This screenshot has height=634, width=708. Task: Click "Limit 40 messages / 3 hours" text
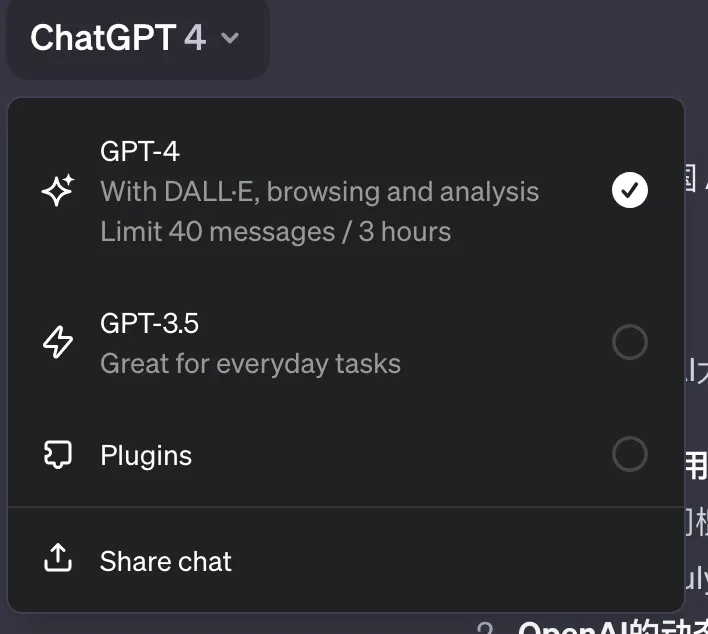point(275,232)
